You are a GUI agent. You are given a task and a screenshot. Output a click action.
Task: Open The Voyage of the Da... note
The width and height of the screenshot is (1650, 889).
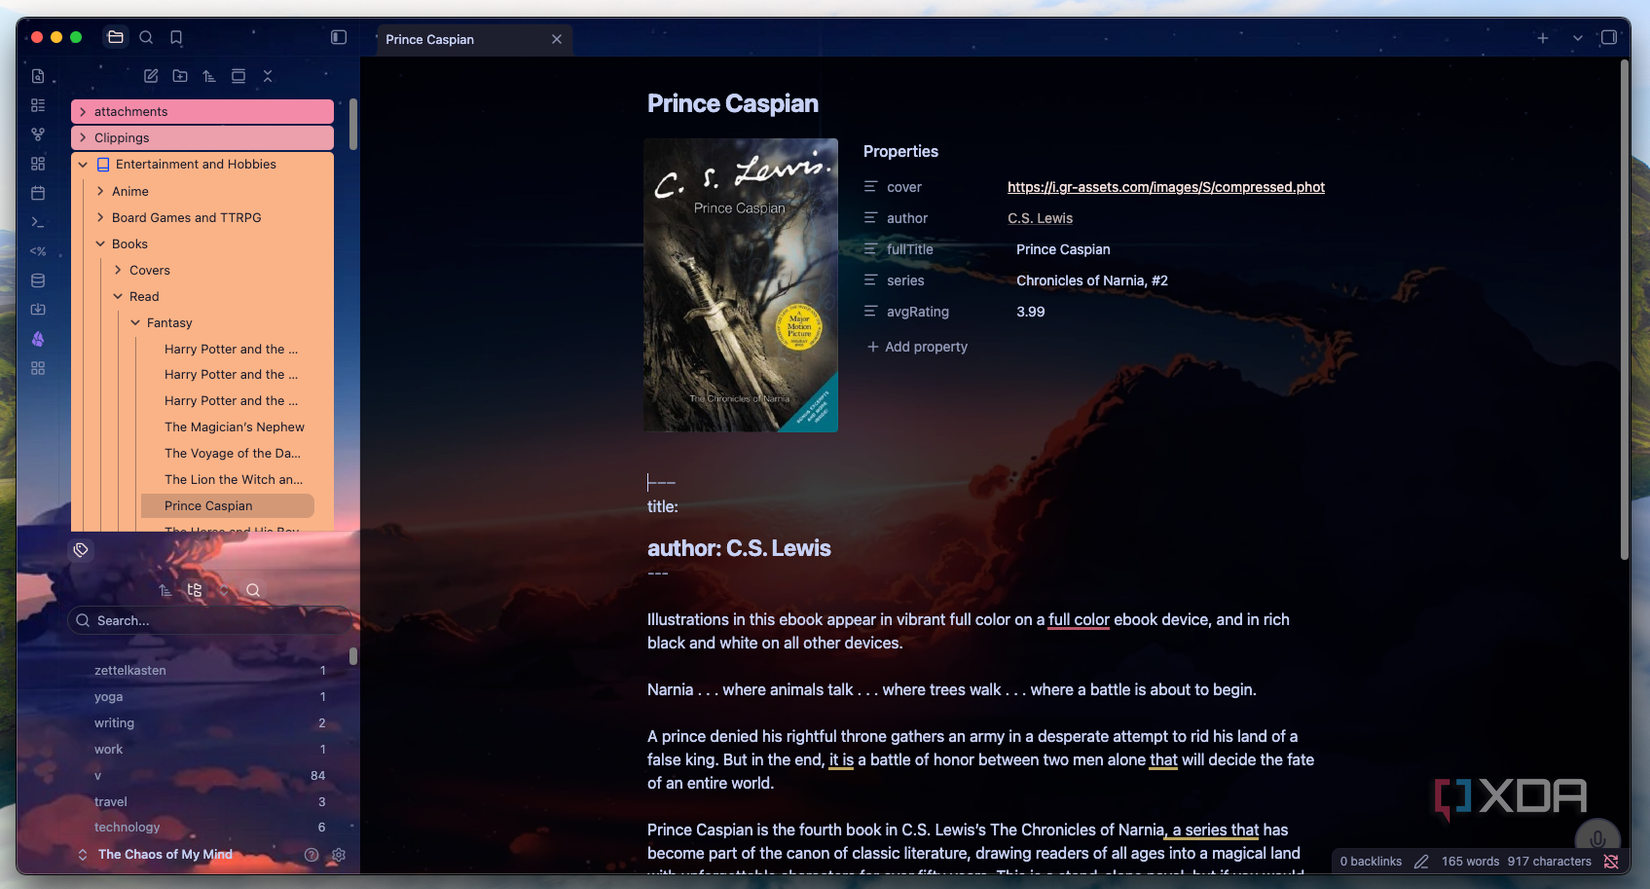click(x=232, y=453)
